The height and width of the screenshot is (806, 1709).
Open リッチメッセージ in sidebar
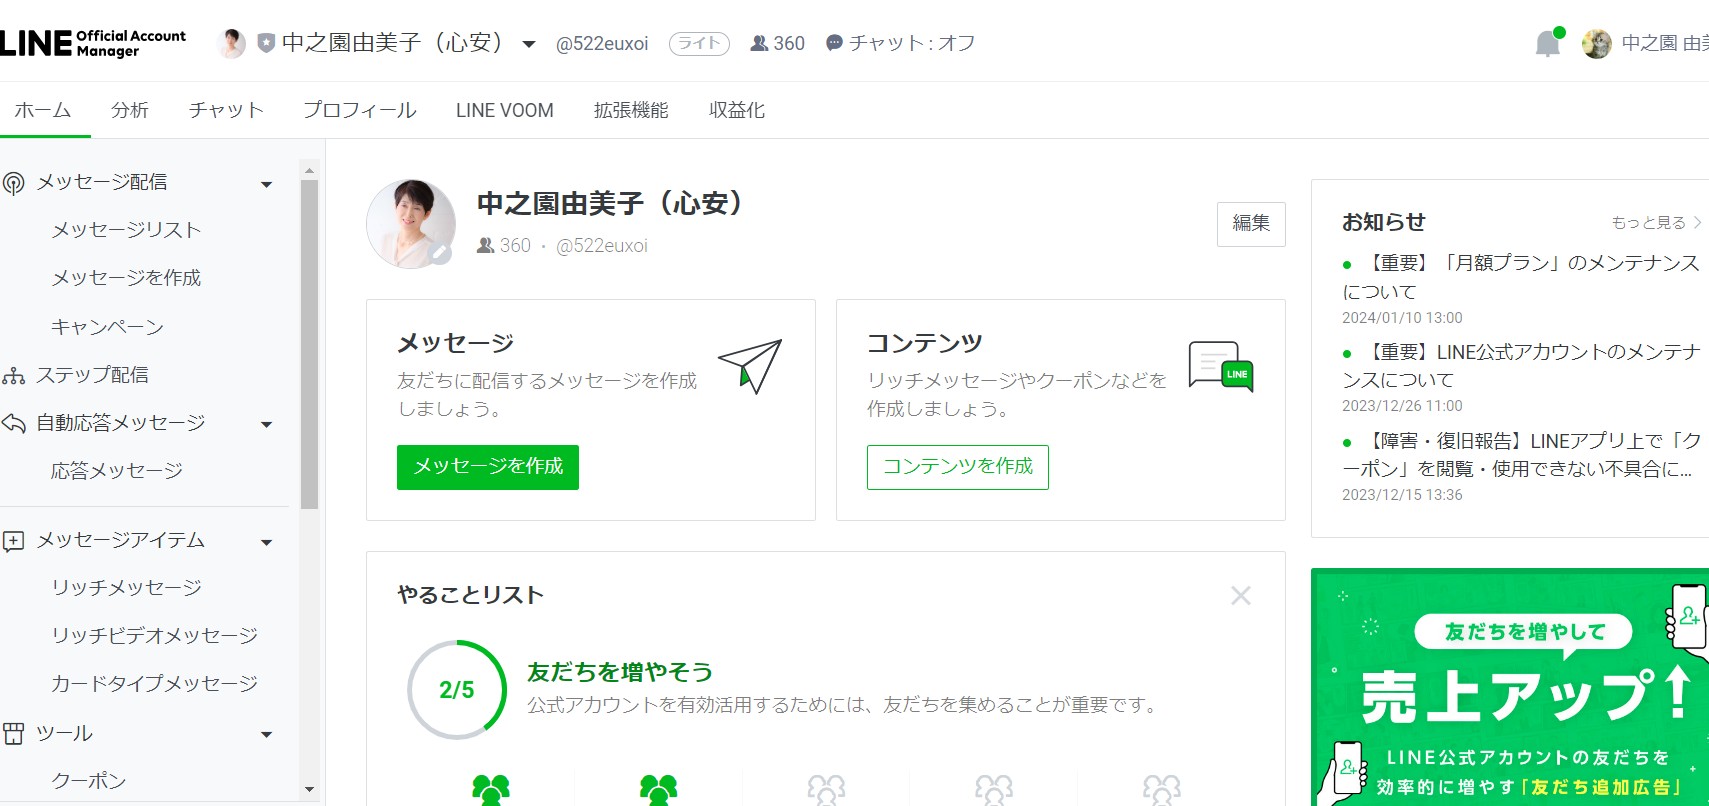coord(127,588)
